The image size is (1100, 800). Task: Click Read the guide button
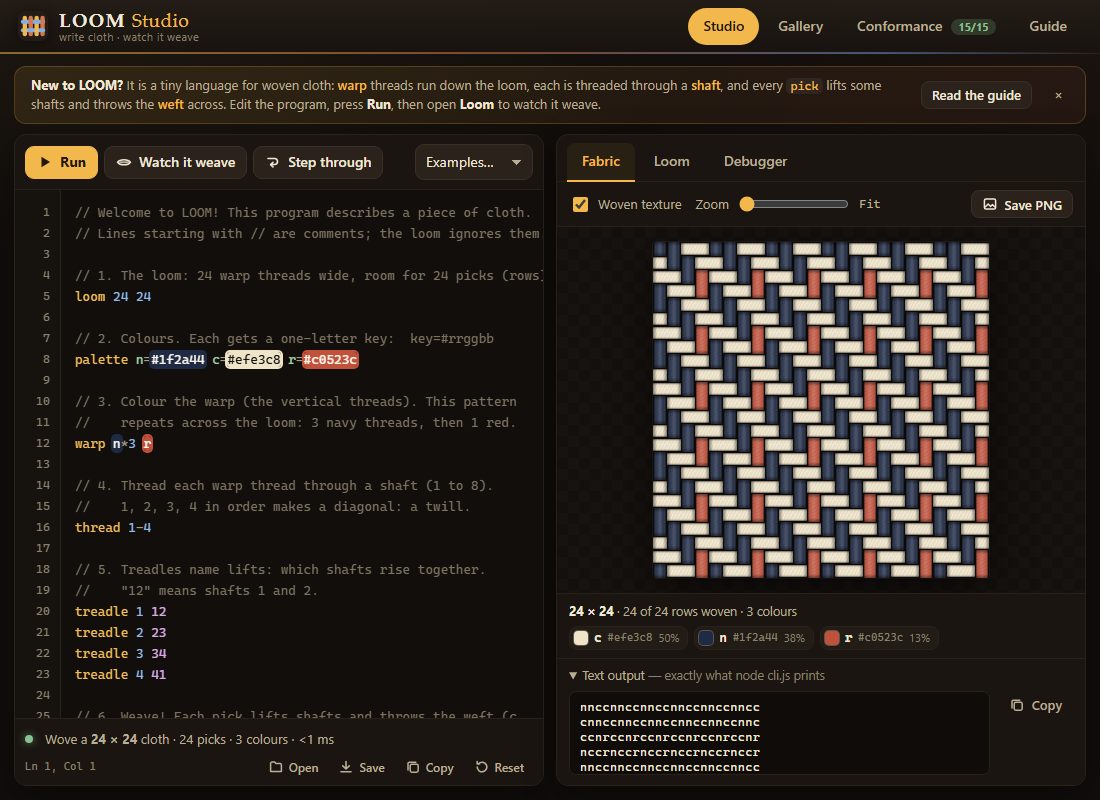point(976,95)
